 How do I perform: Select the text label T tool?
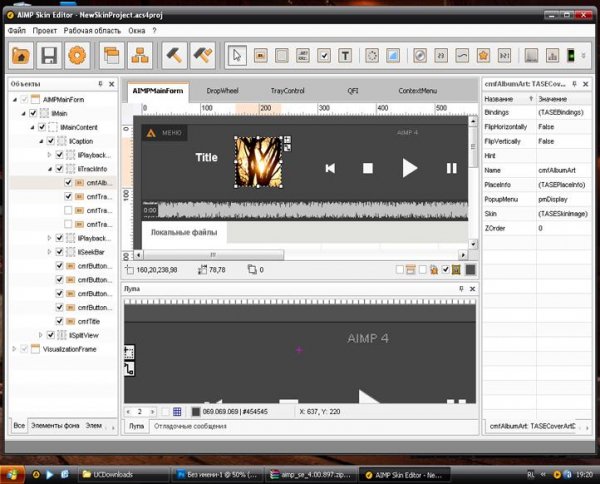[345, 56]
